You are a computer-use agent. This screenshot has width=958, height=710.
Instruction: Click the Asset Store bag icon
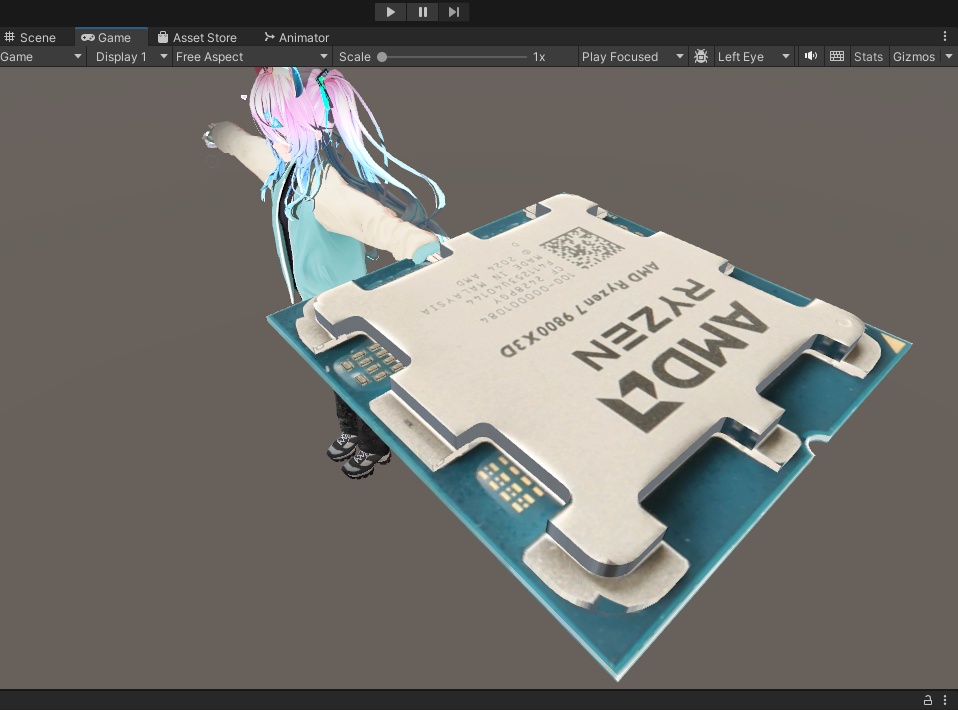click(163, 37)
